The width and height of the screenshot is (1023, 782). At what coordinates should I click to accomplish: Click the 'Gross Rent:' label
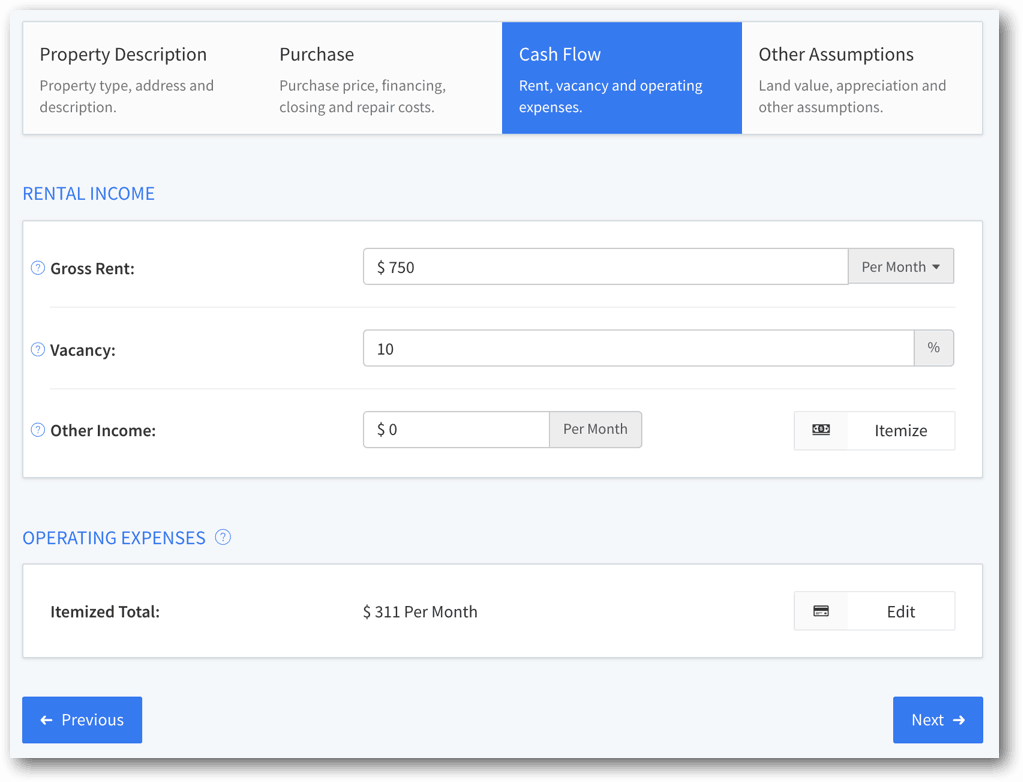click(93, 268)
